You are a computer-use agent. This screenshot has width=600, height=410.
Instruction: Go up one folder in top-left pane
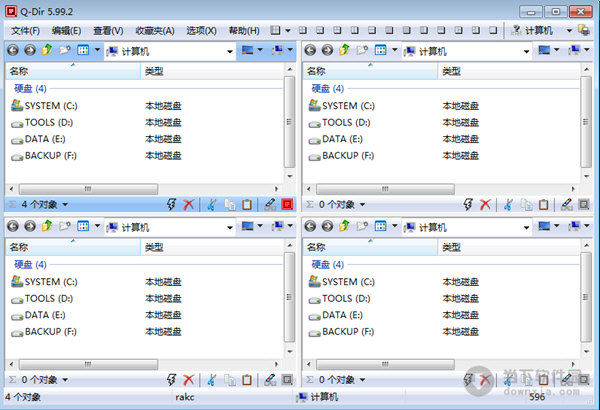coord(47,50)
